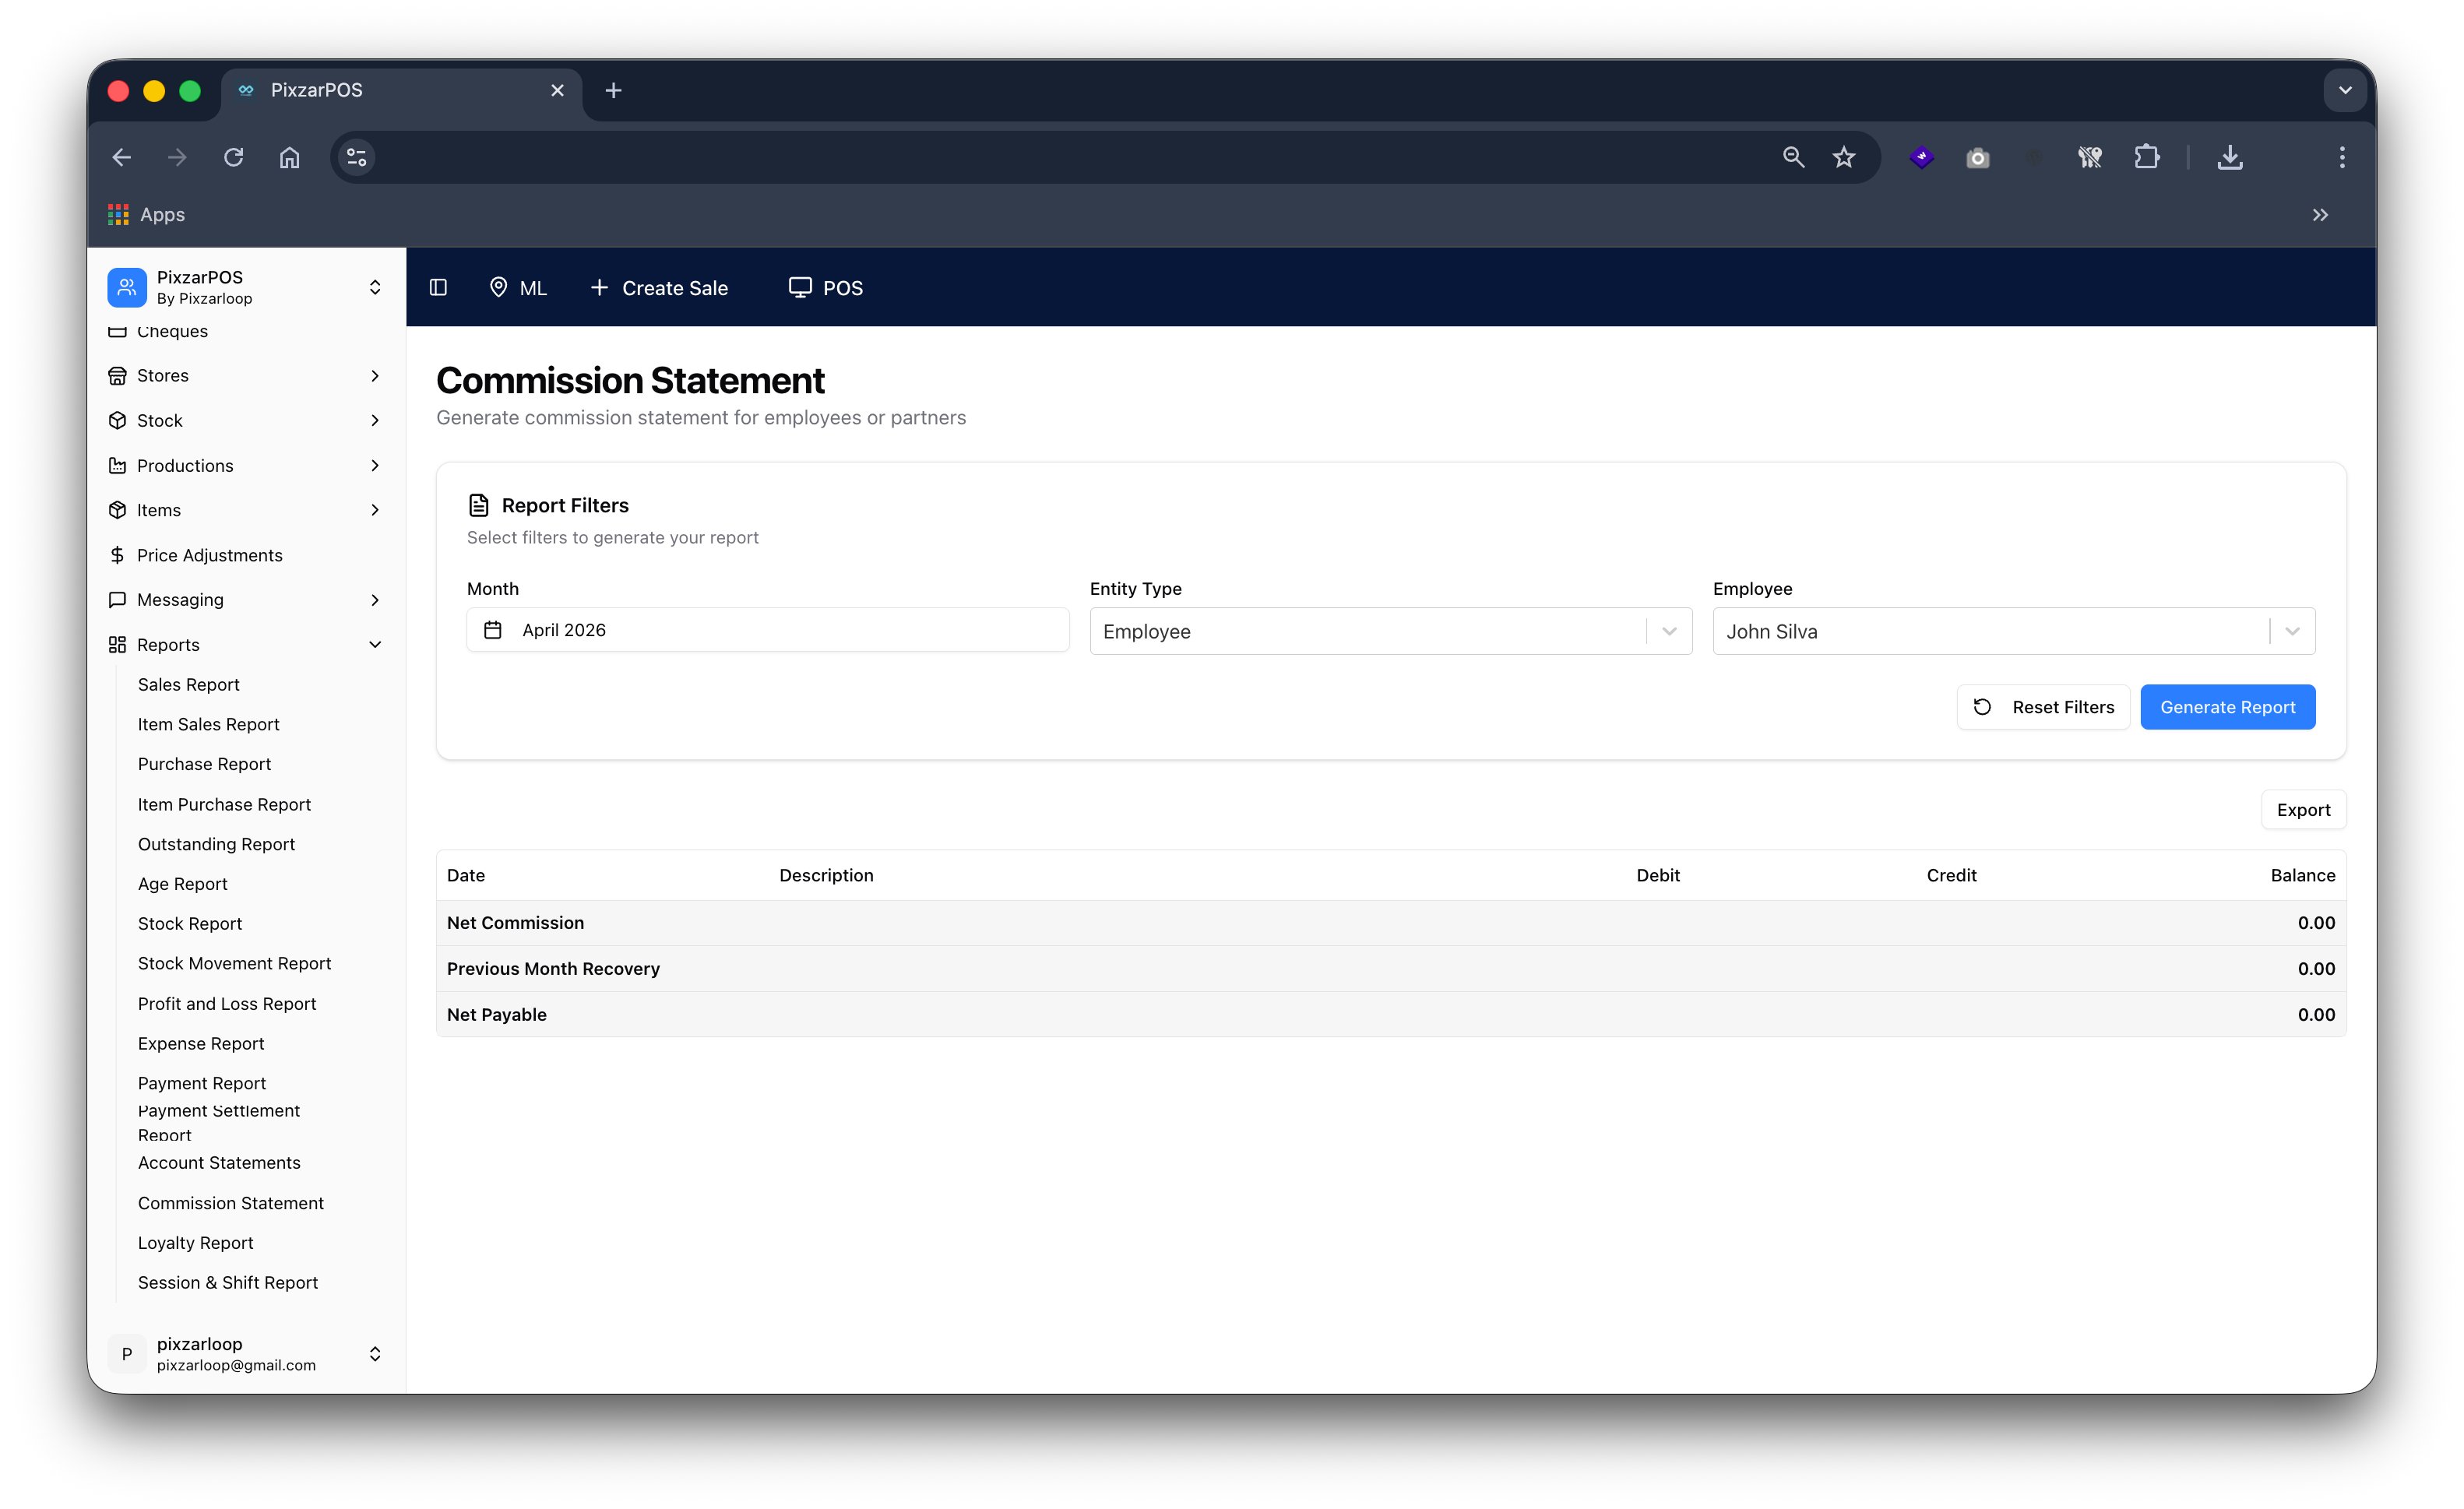The width and height of the screenshot is (2464, 1509).
Task: Click the Export button above the table
Action: click(x=2303, y=810)
